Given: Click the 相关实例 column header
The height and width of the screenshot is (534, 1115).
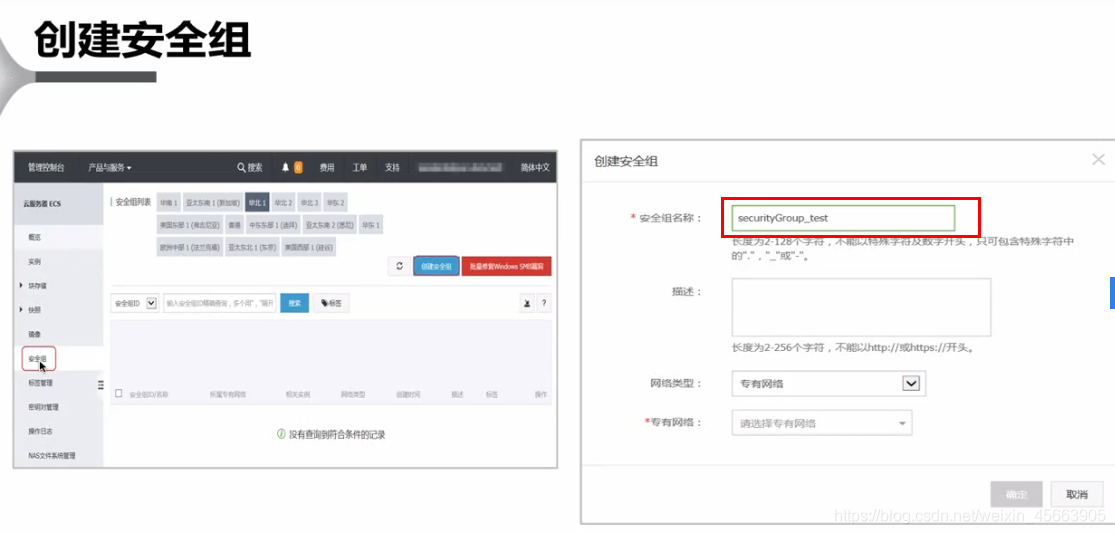Looking at the screenshot, I should pyautogui.click(x=297, y=394).
